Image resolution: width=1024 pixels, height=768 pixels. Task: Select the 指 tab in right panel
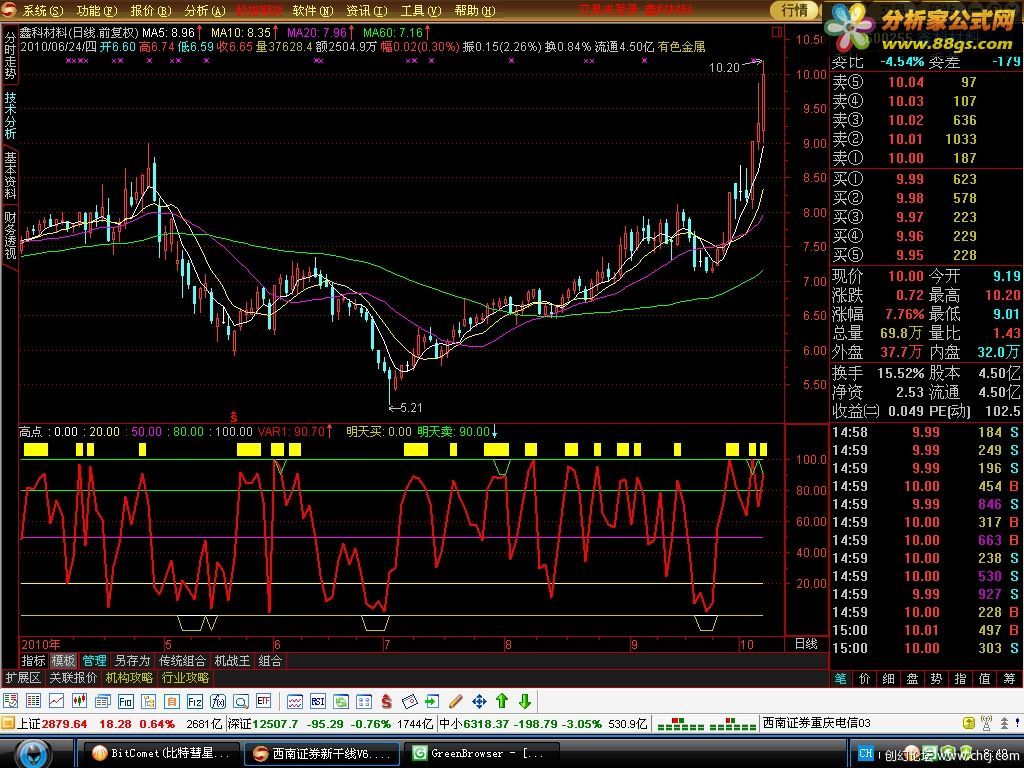(x=961, y=679)
